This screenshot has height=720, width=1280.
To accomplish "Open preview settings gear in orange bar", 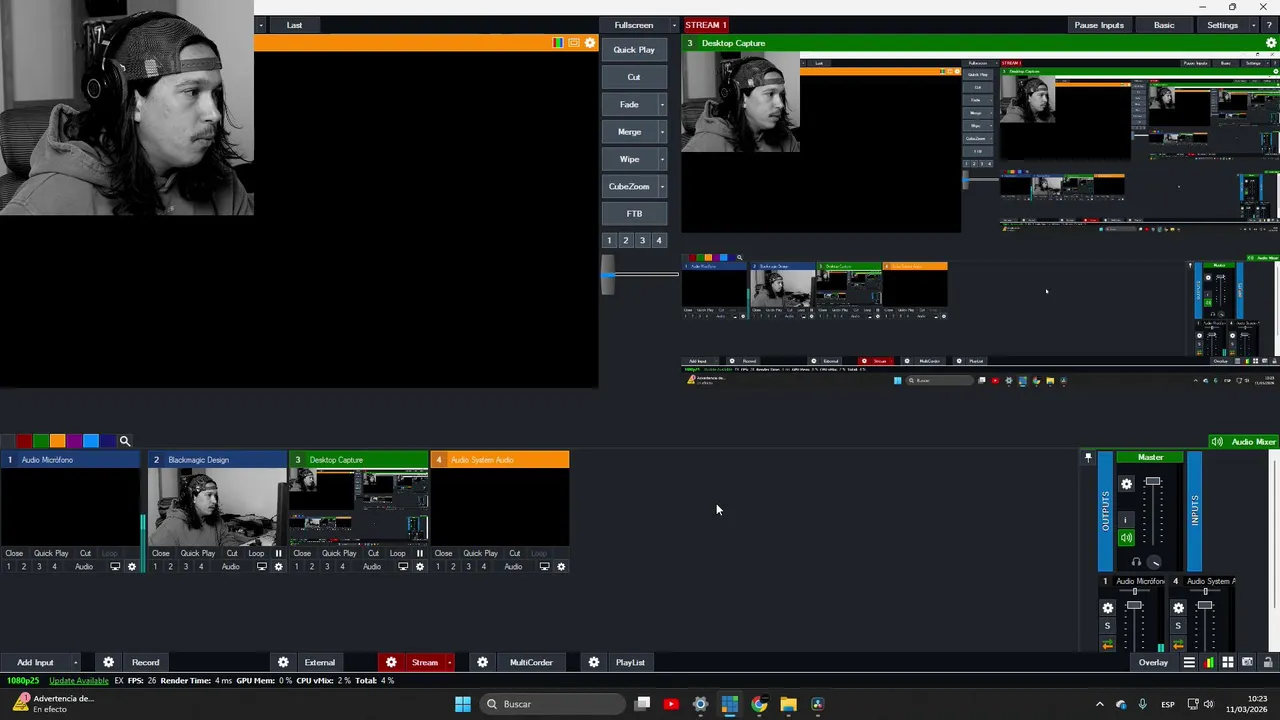I will (590, 43).
